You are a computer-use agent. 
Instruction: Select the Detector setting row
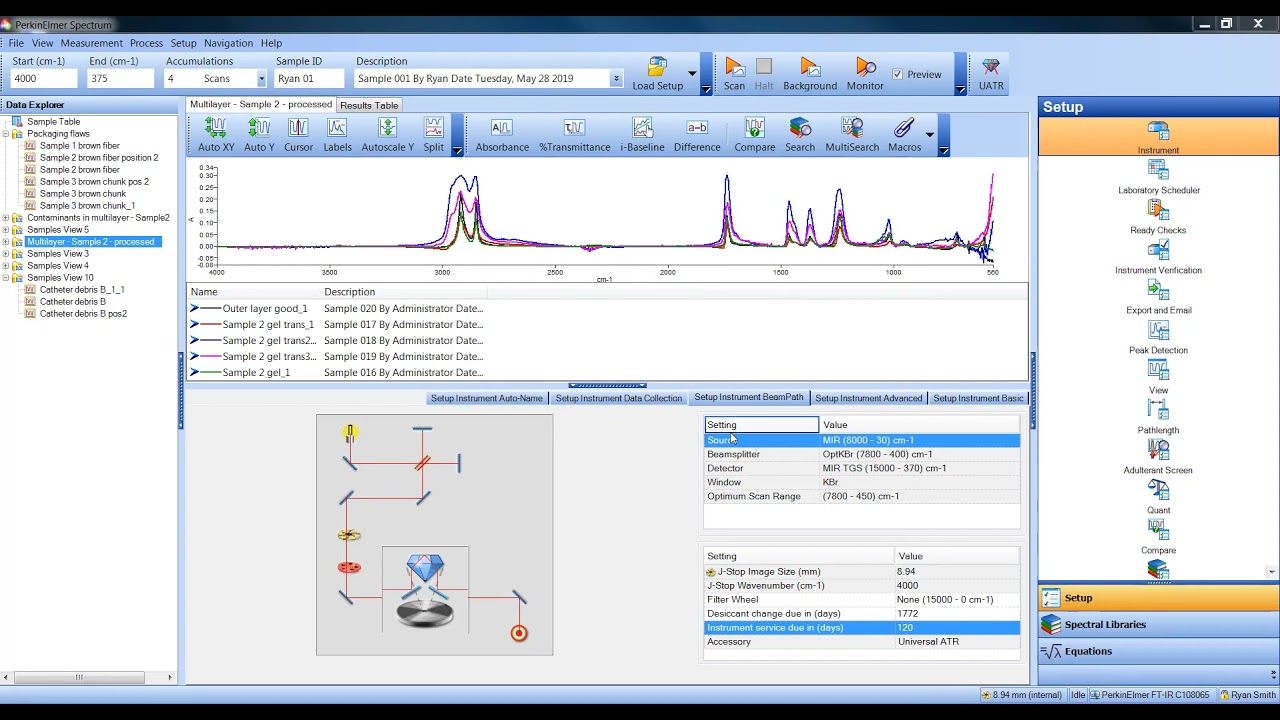[x=862, y=468]
